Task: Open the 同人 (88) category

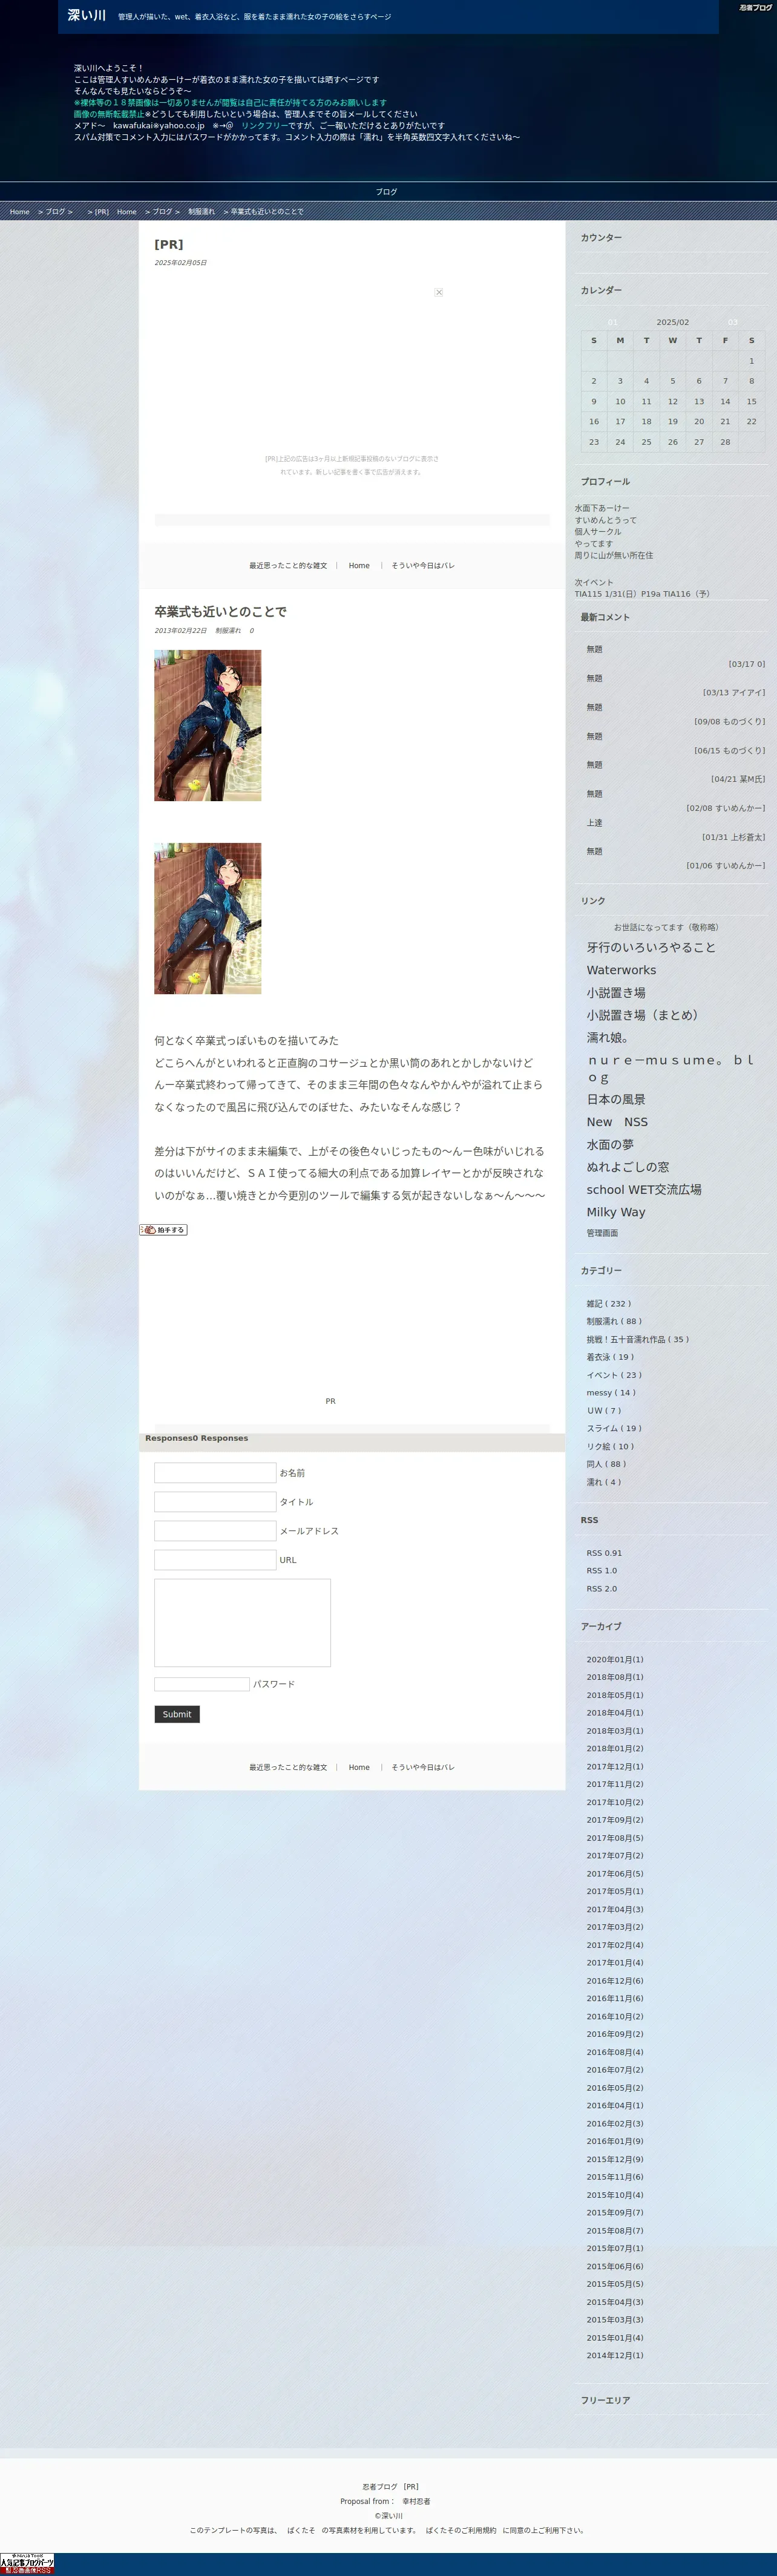Action: pos(606,1464)
